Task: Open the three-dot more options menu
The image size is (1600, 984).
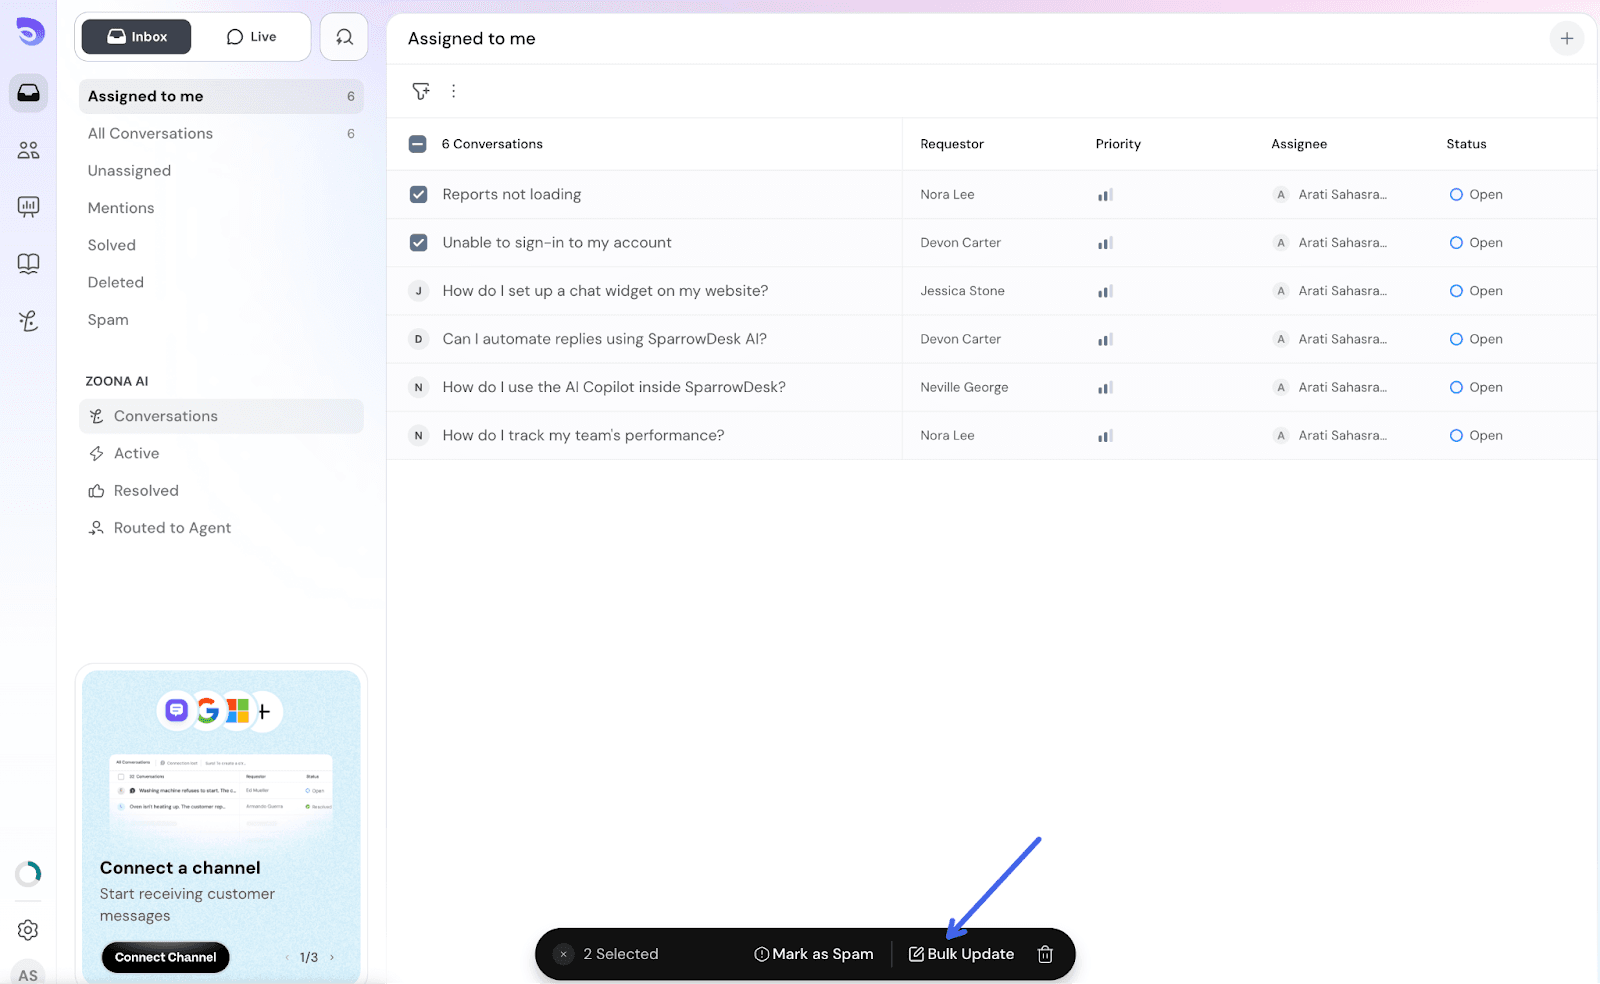Action: (x=453, y=91)
